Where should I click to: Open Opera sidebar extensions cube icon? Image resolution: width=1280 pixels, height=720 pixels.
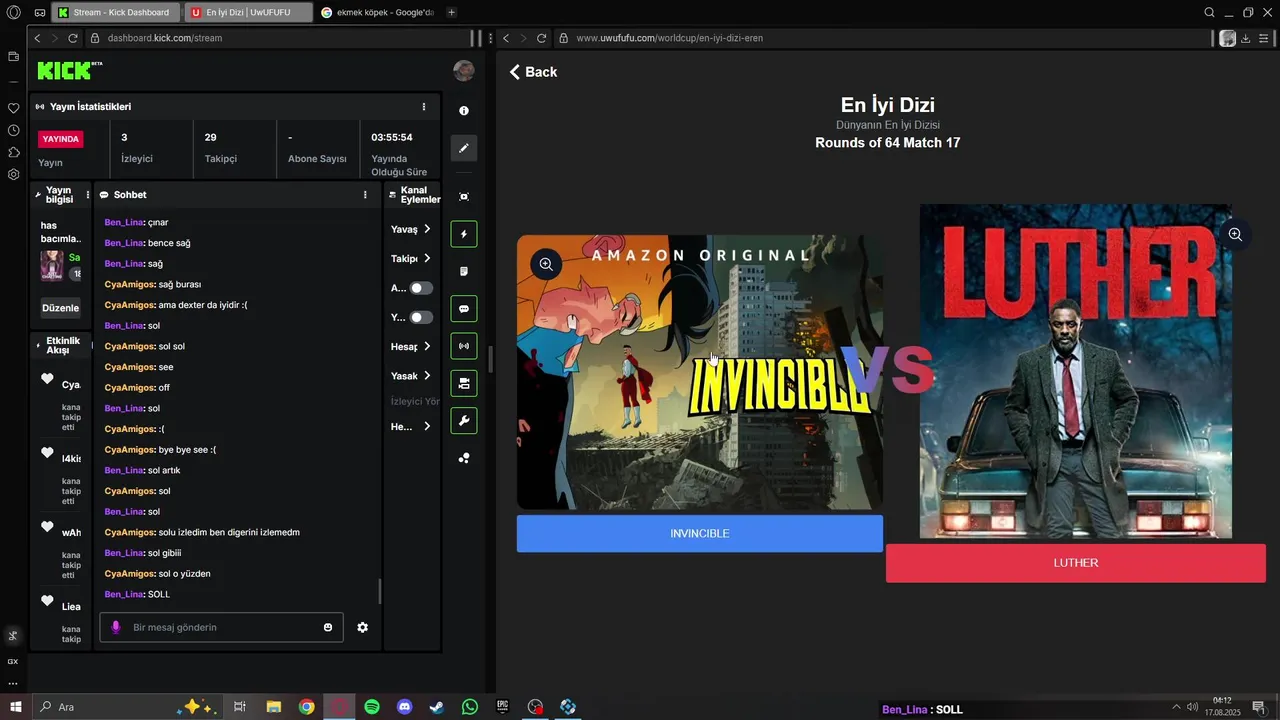pos(13,152)
